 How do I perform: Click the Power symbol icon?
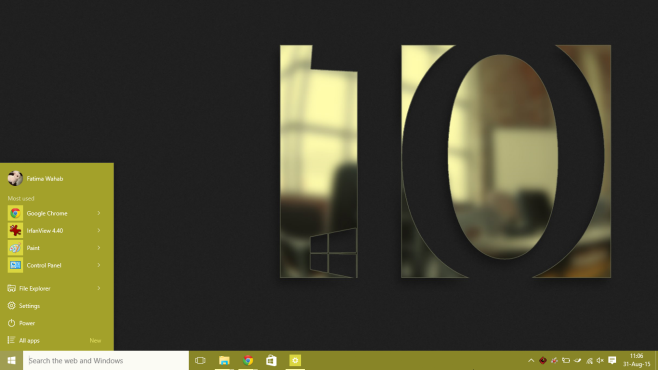click(x=11, y=323)
